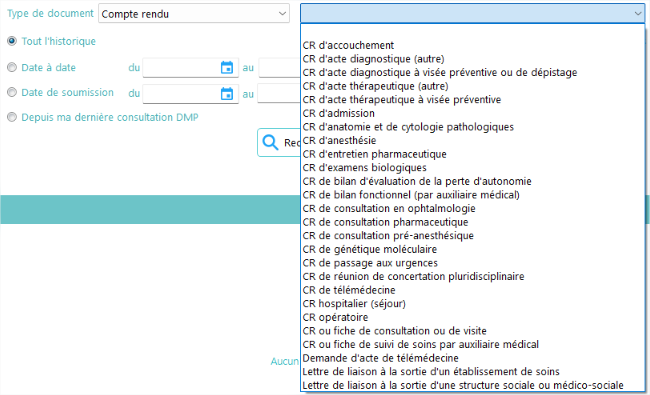Viewport: 650px width, 395px height.
Task: Select CR d'acte thérapeutique (autre)
Action: click(473, 86)
